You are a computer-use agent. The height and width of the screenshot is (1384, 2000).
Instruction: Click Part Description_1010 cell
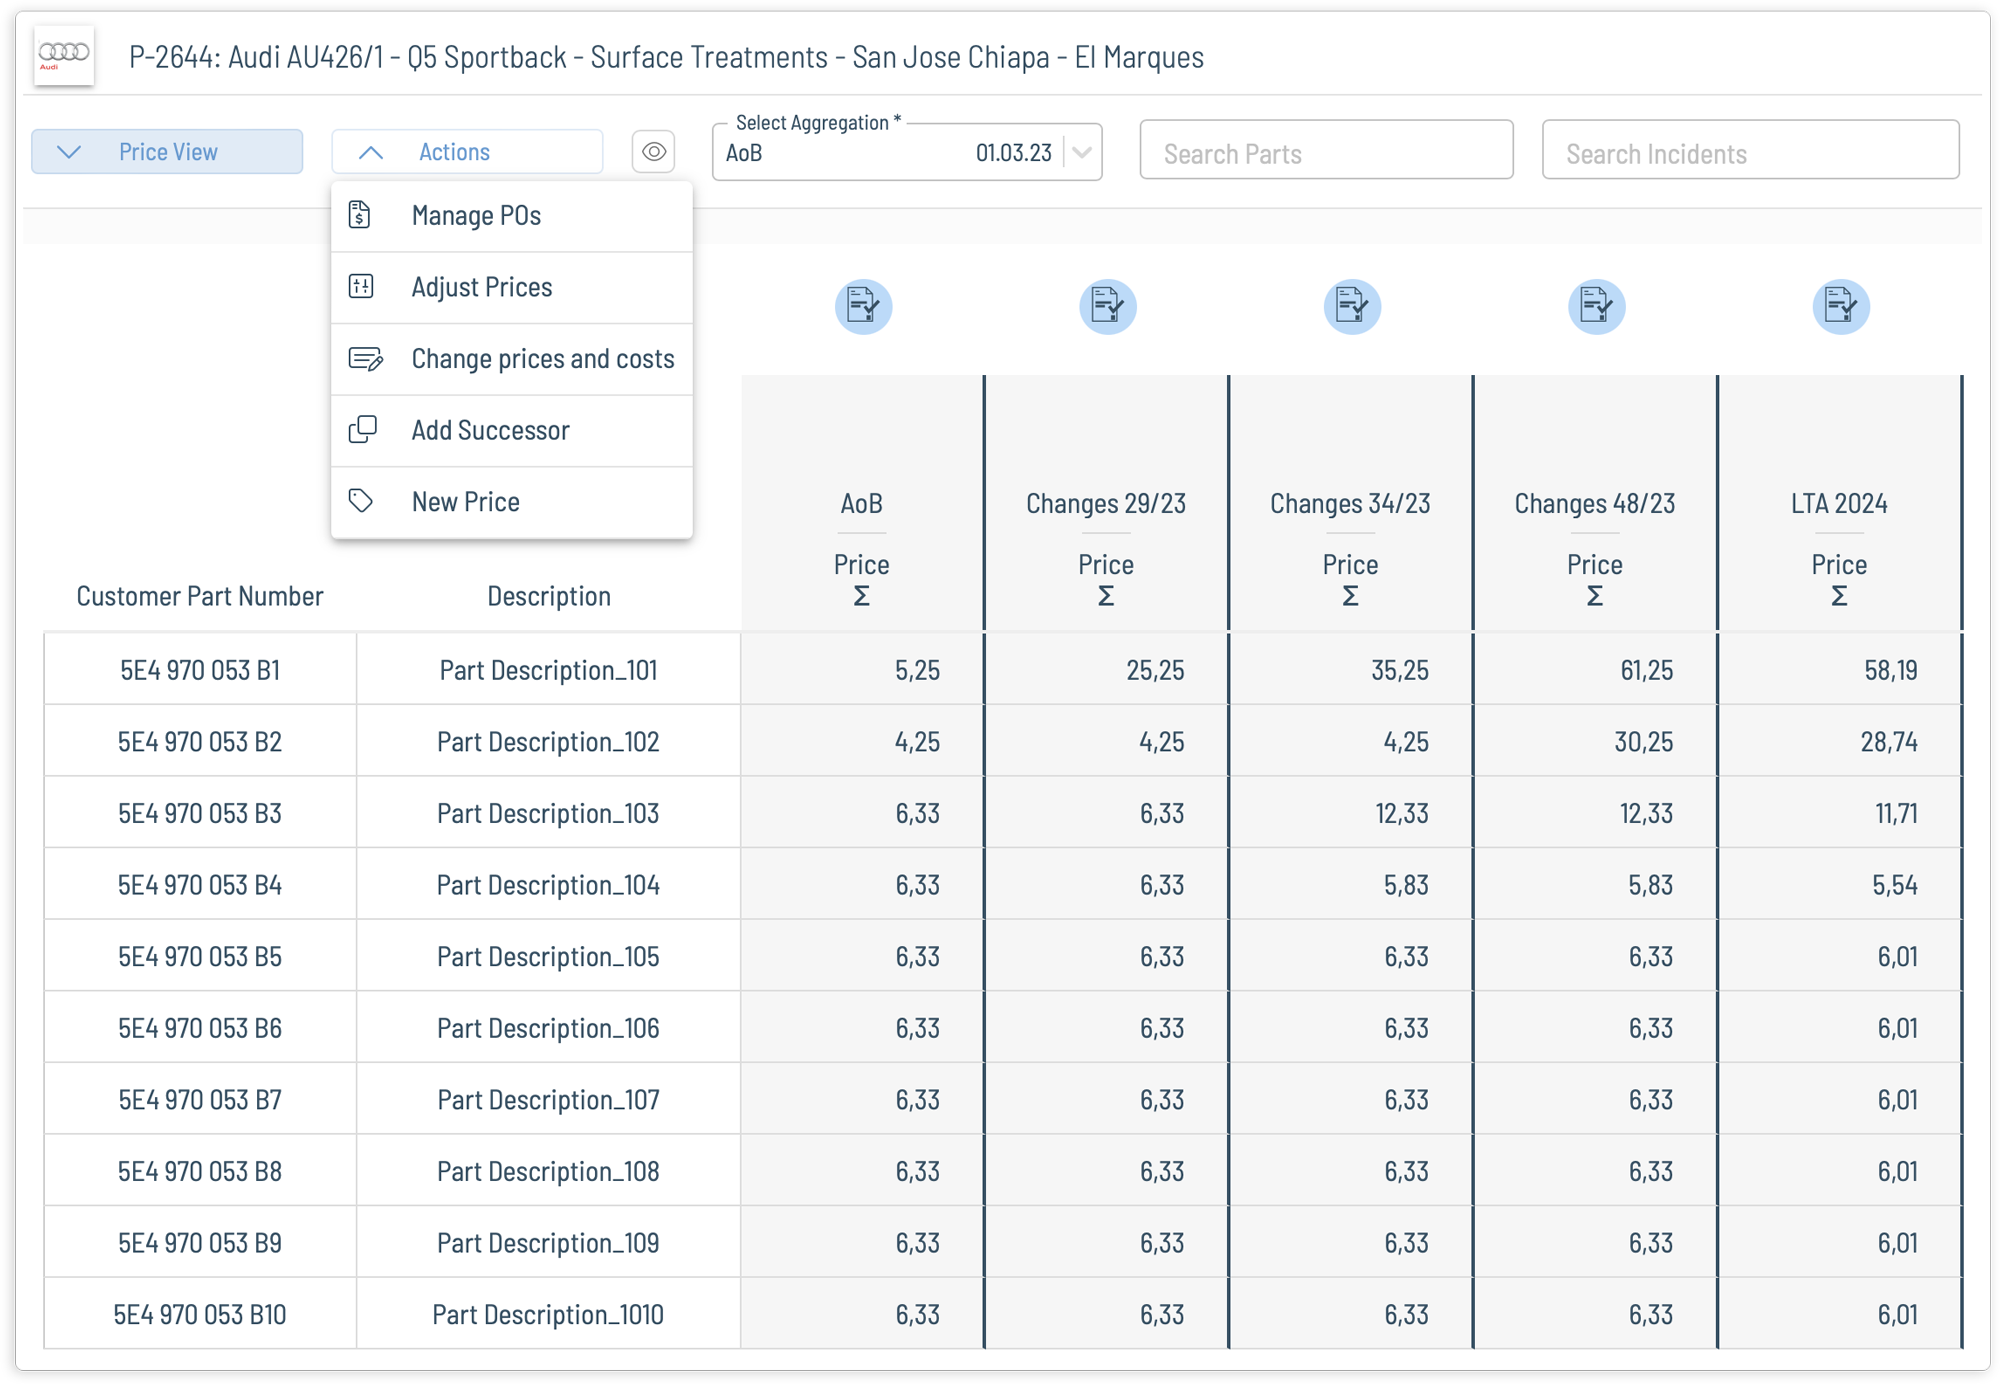[549, 1315]
